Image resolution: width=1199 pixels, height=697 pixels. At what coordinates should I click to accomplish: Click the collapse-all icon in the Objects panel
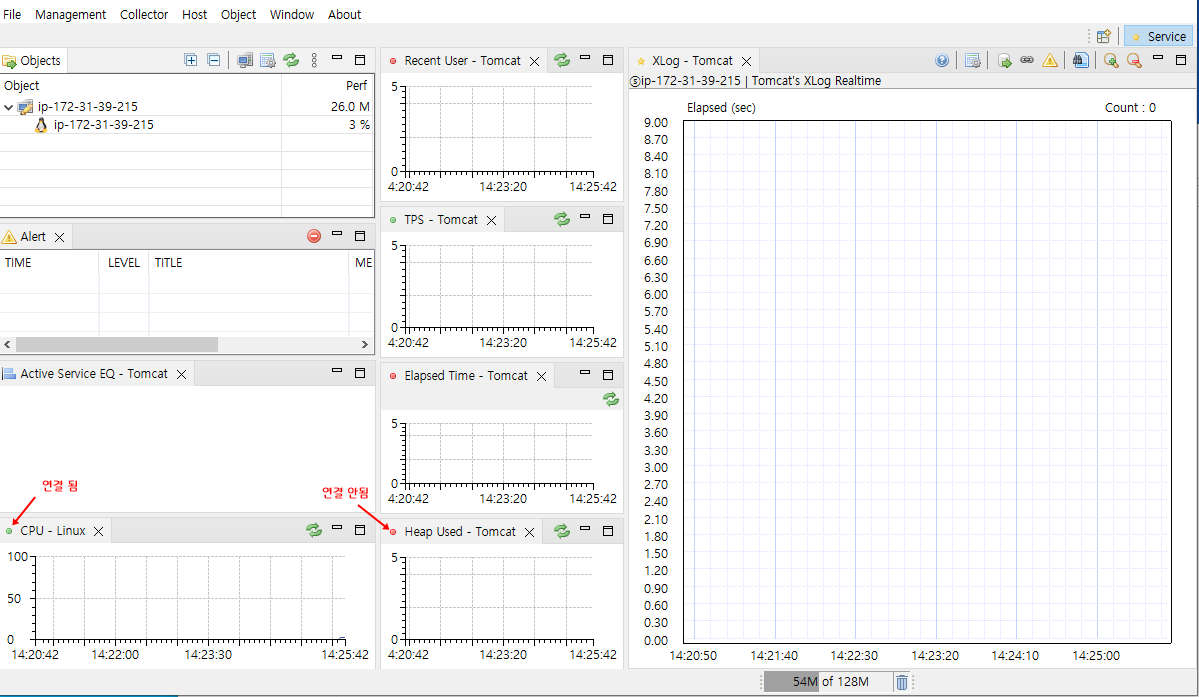[x=214, y=60]
